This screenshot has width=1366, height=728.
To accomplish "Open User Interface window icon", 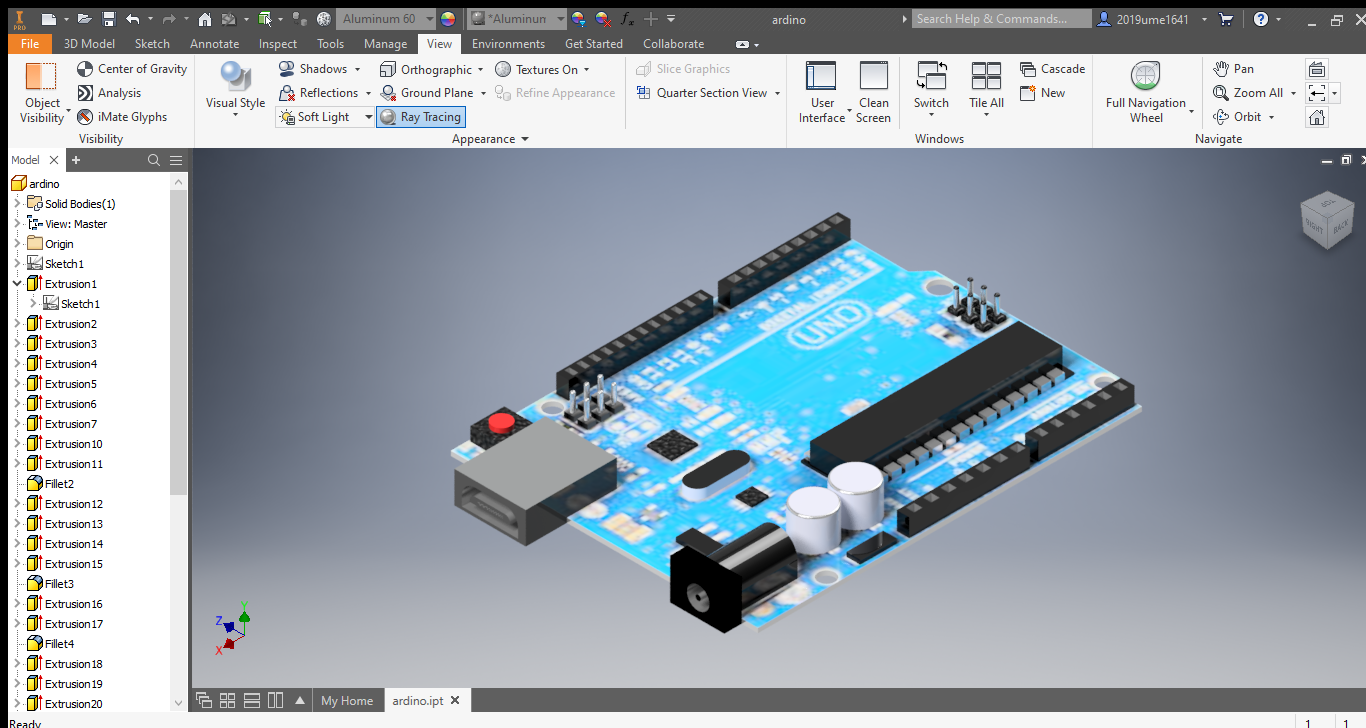I will [x=821, y=77].
